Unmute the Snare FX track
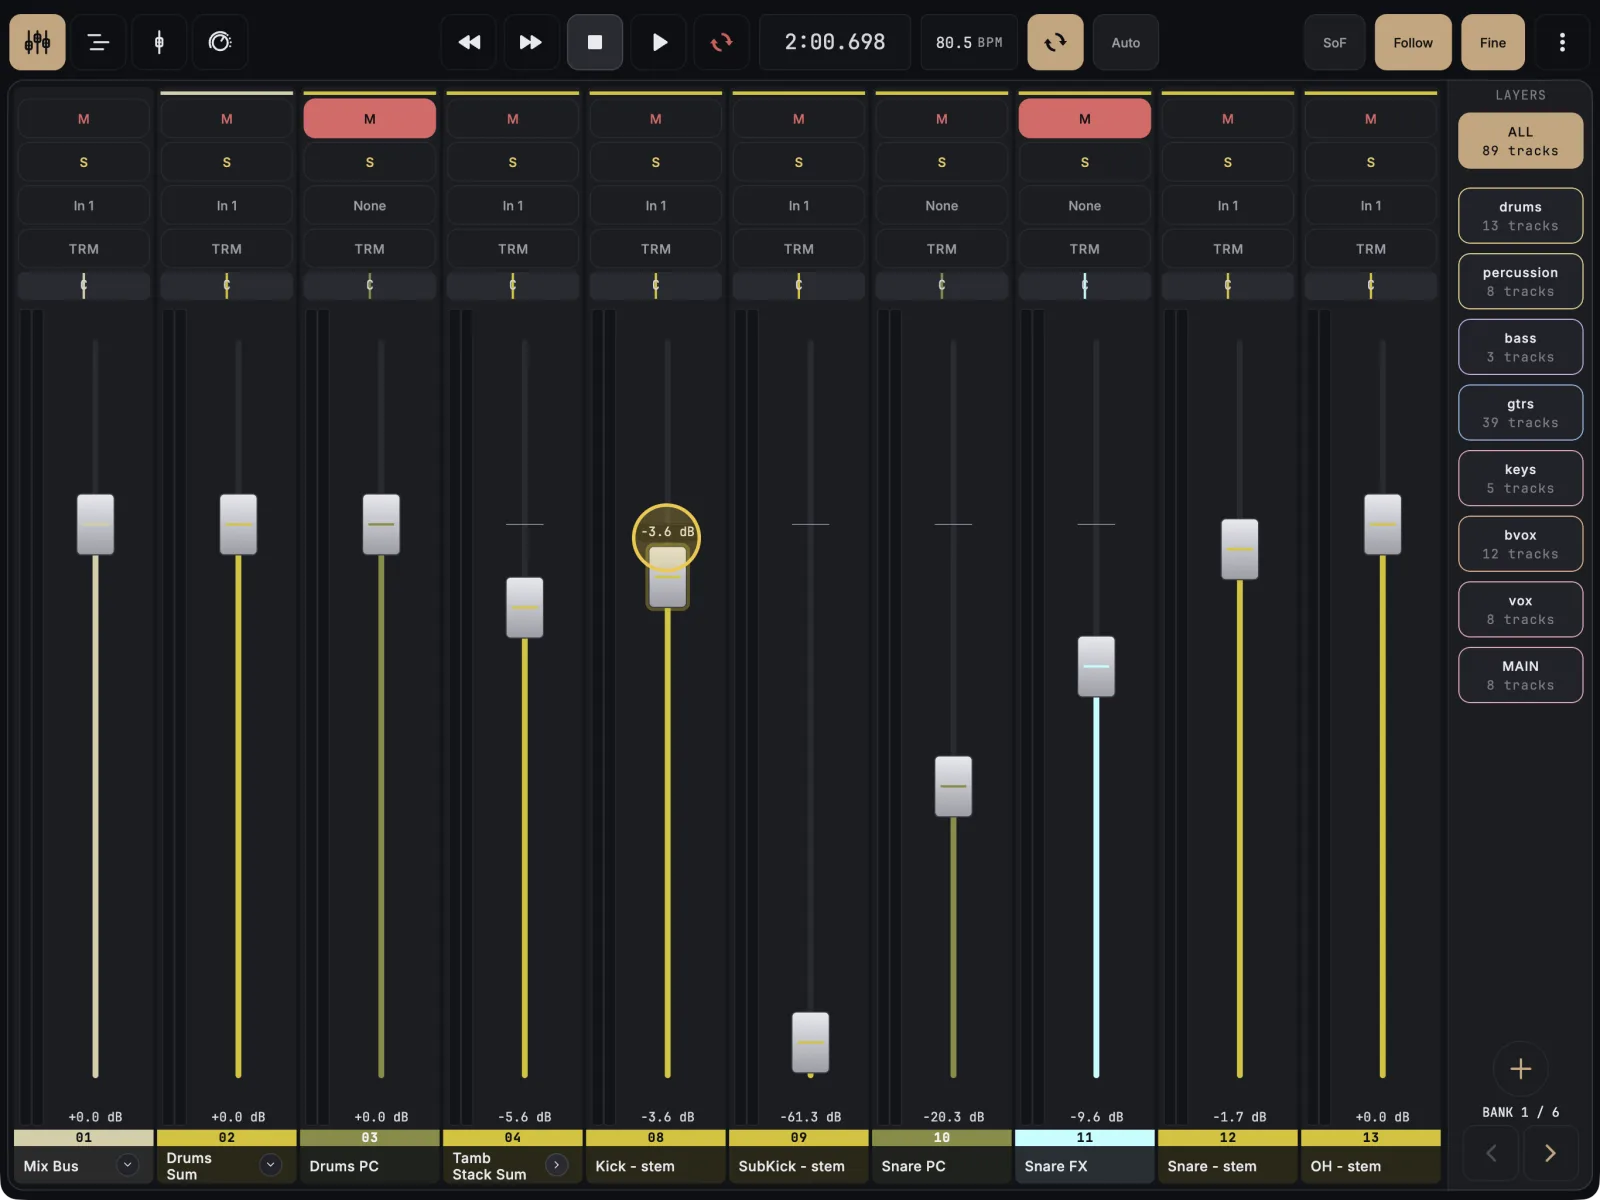This screenshot has width=1600, height=1200. [x=1085, y=119]
